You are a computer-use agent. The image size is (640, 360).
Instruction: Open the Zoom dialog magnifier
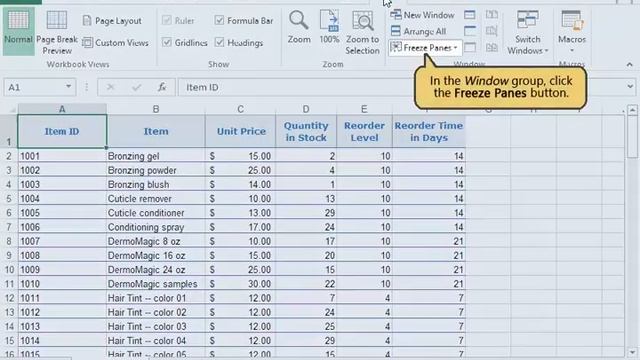pyautogui.click(x=299, y=28)
